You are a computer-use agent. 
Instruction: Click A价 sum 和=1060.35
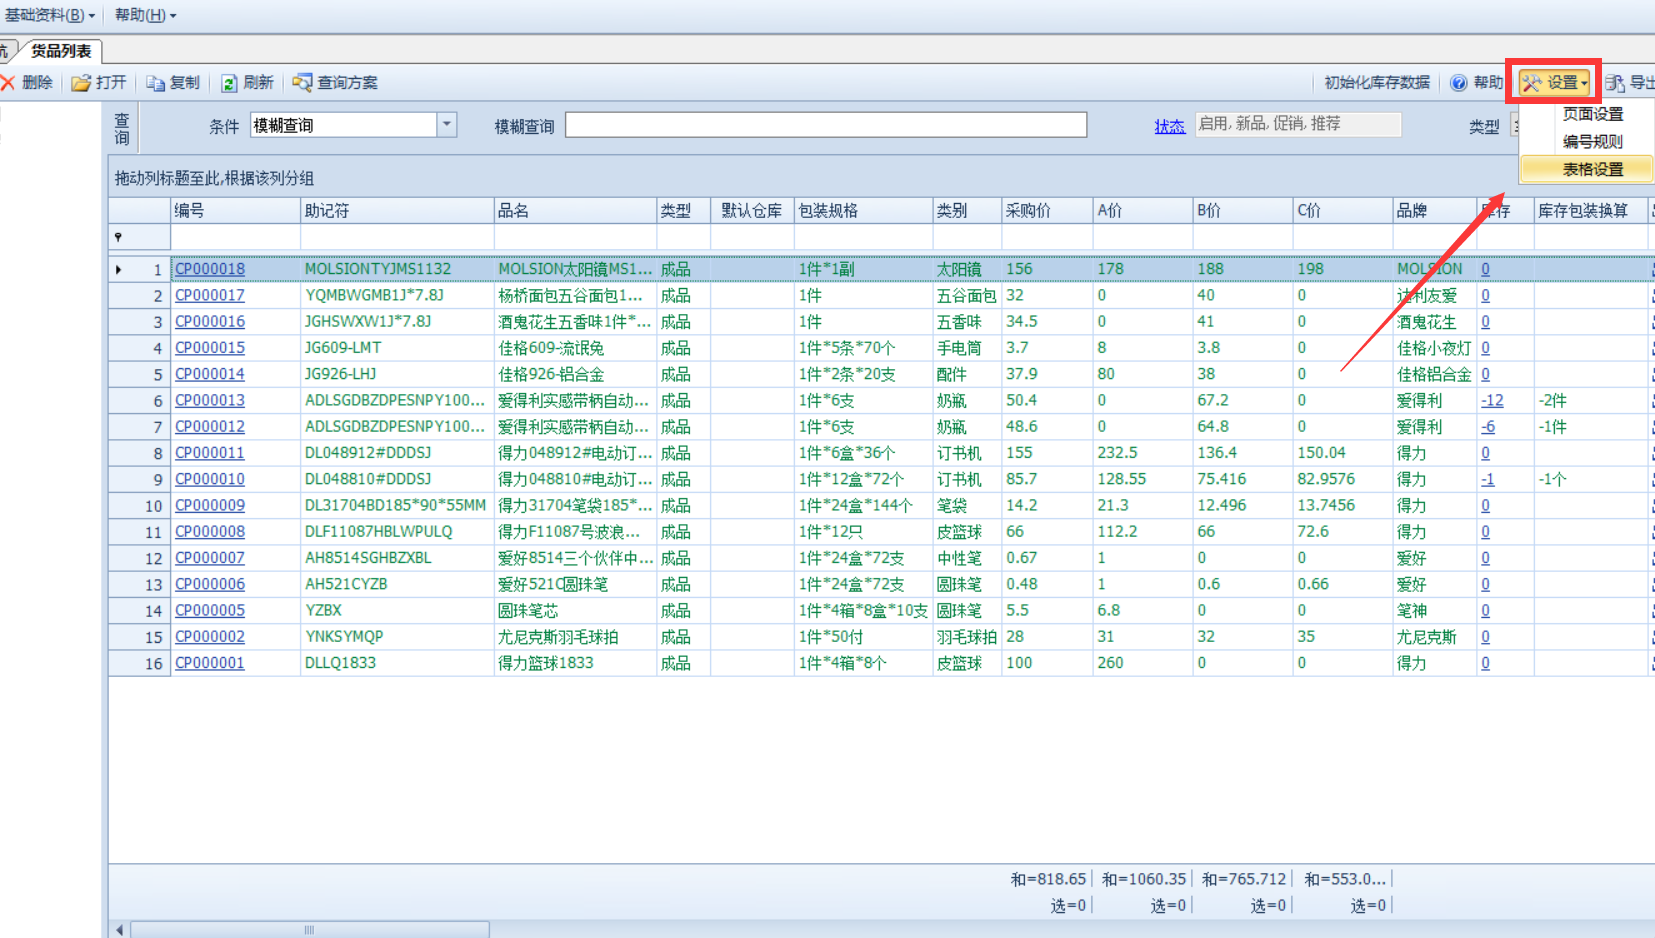1144,879
